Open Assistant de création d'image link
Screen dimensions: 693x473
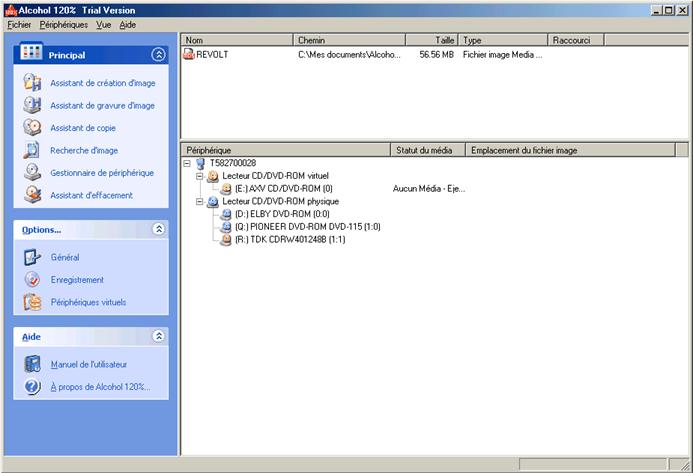coord(103,83)
